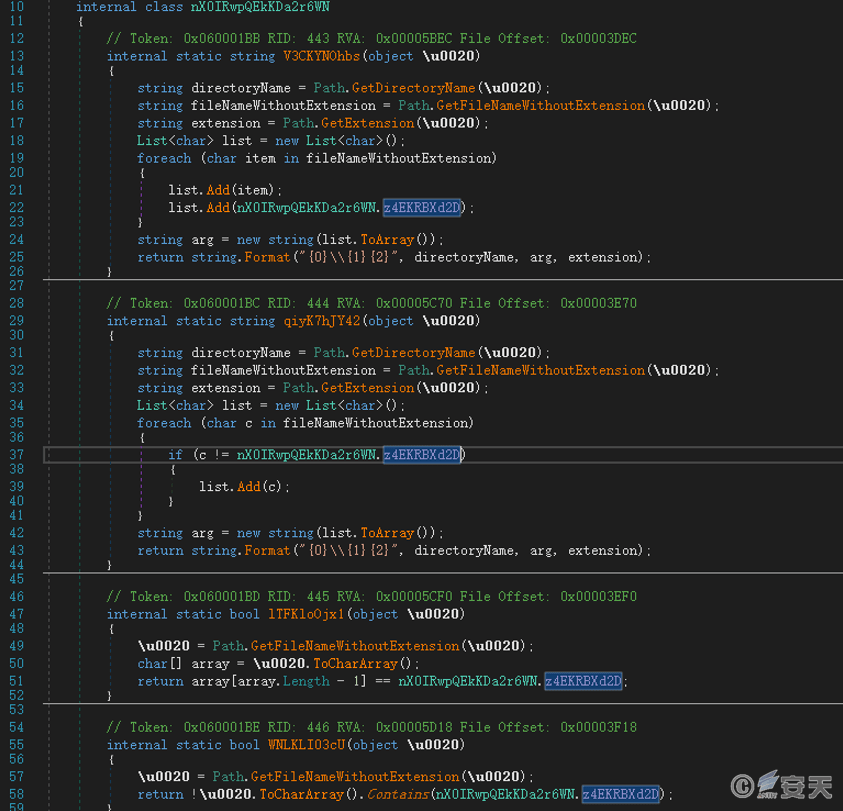The image size is (843, 811).
Task: Click token comment with RID 445
Action: coord(370,597)
